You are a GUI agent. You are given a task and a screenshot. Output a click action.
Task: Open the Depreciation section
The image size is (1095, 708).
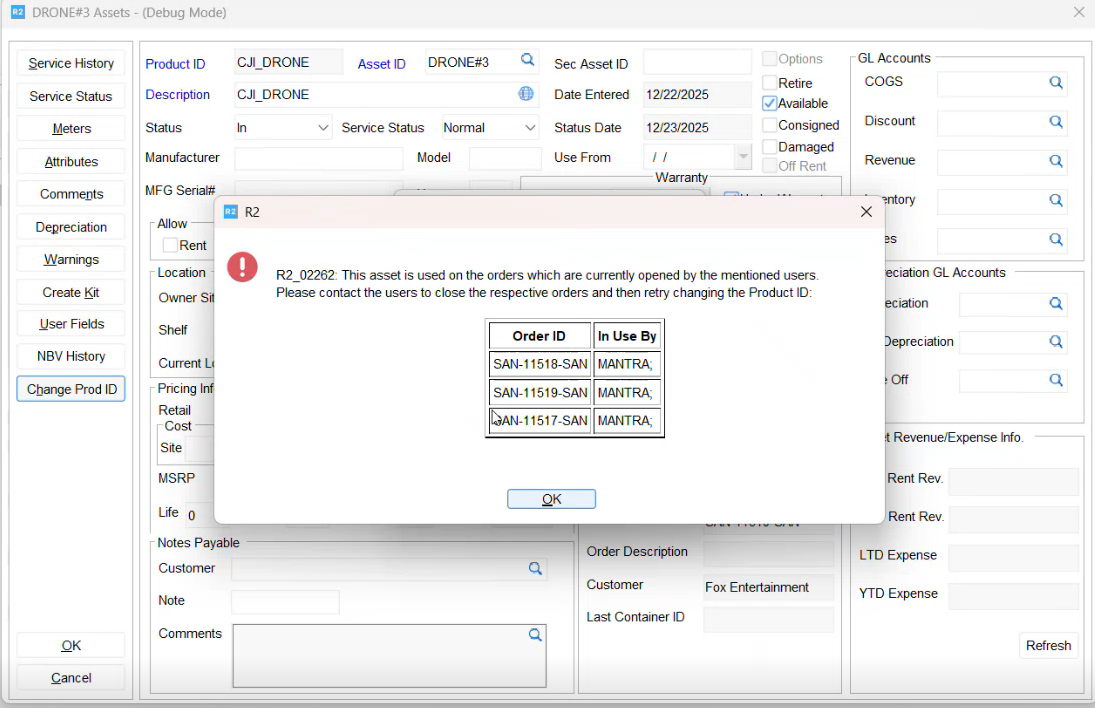pos(71,227)
